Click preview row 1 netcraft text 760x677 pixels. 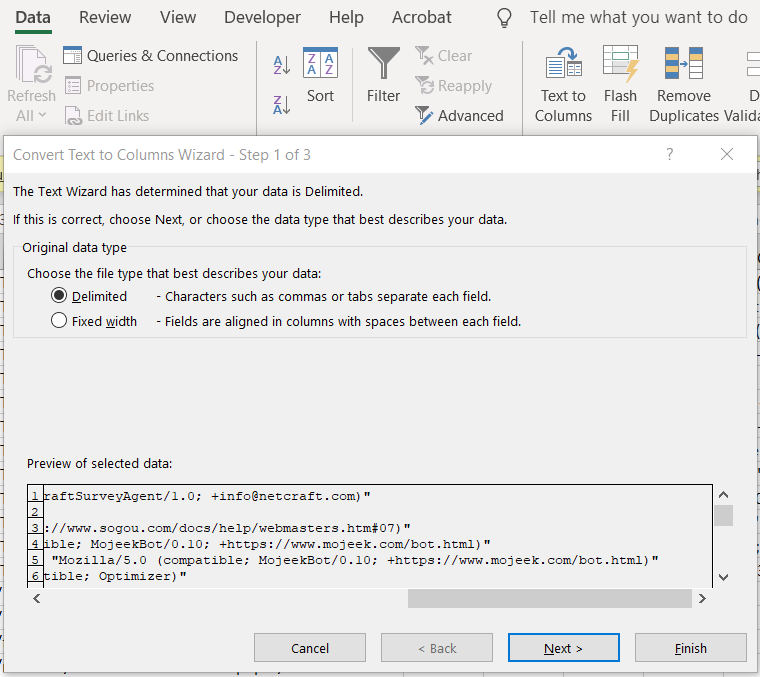click(x=207, y=496)
